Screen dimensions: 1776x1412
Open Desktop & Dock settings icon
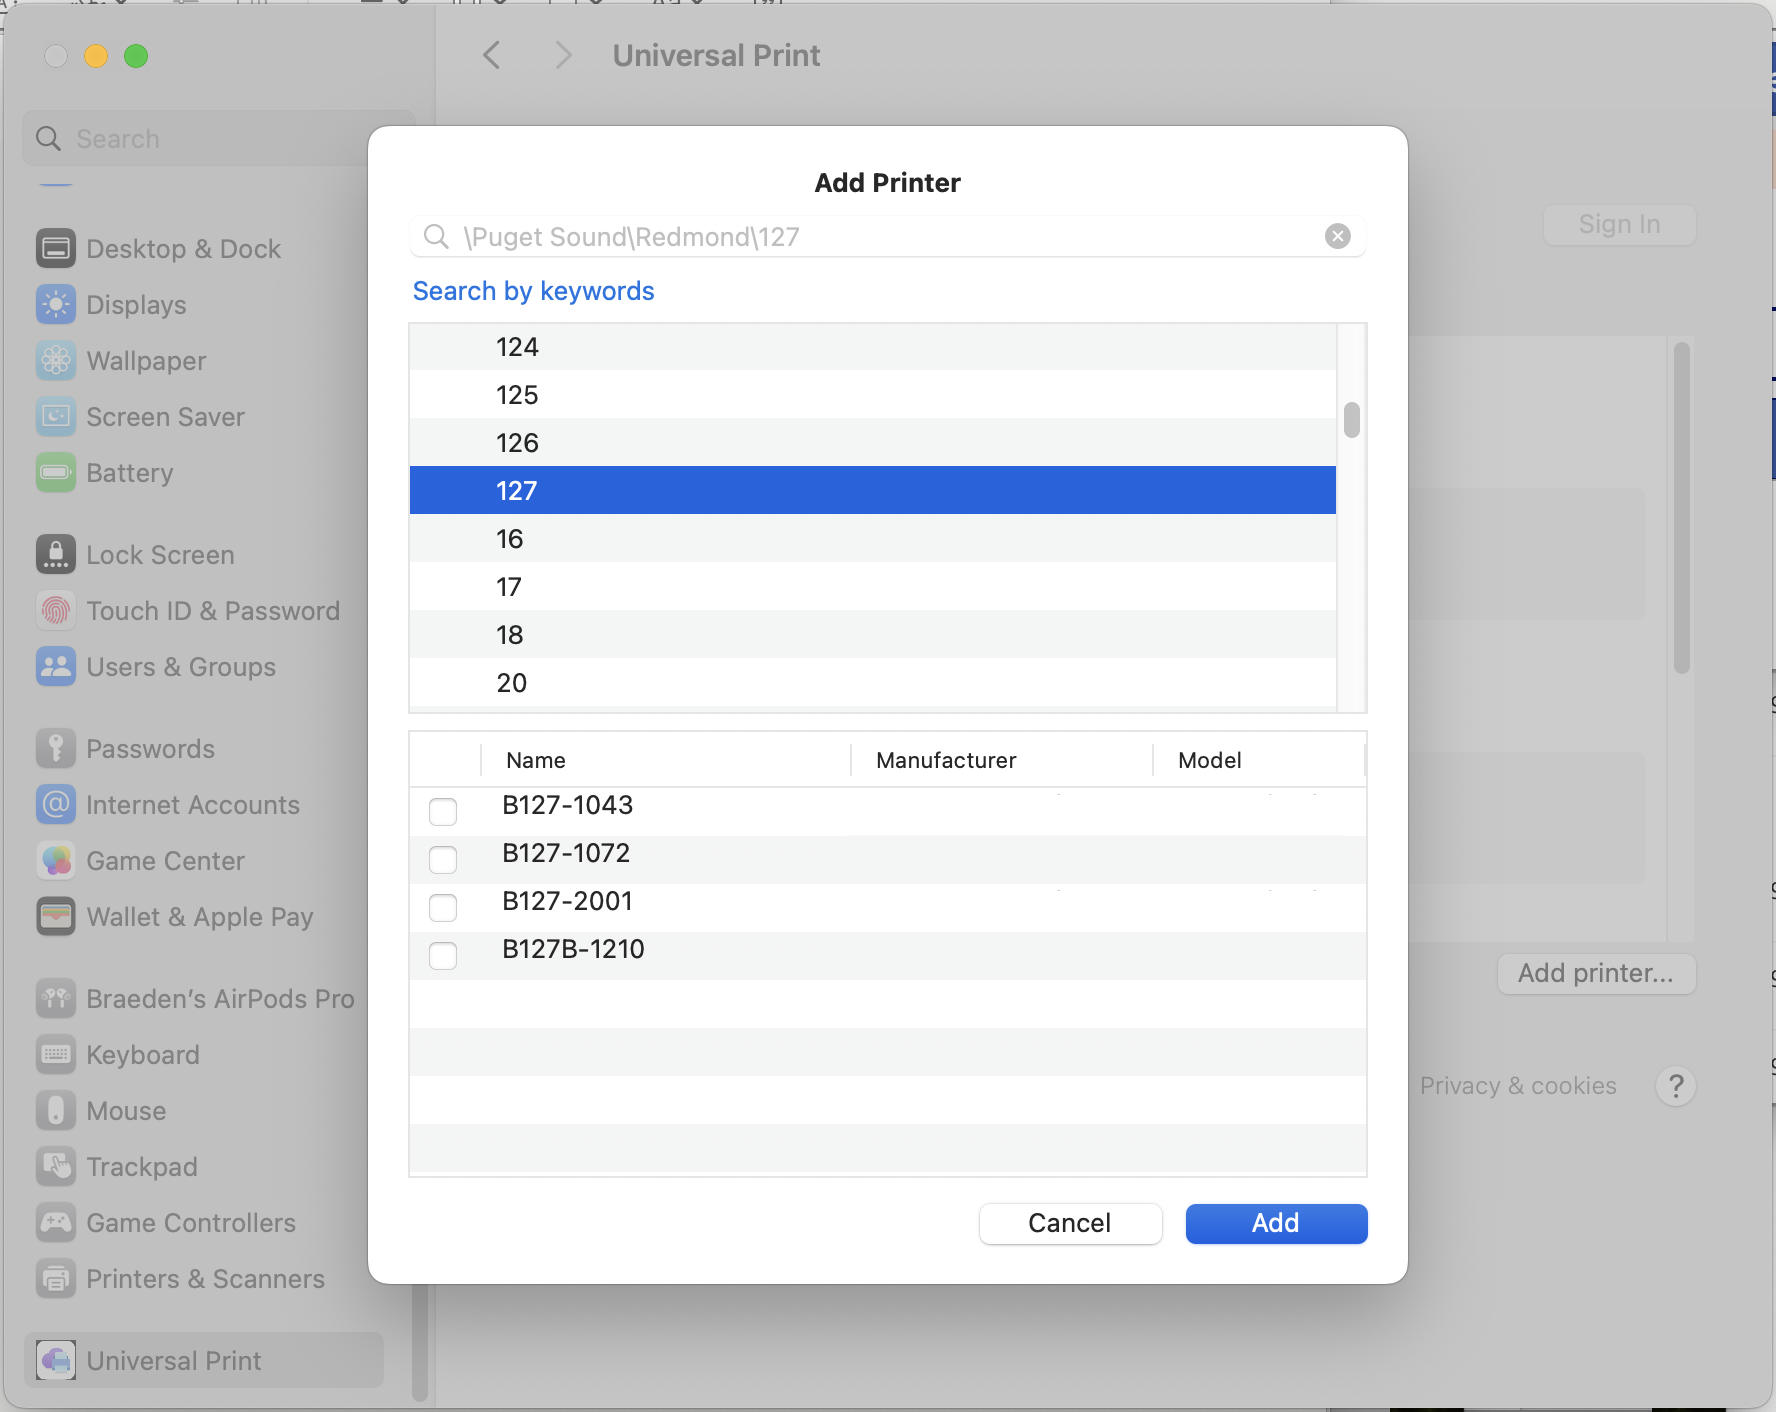(56, 248)
